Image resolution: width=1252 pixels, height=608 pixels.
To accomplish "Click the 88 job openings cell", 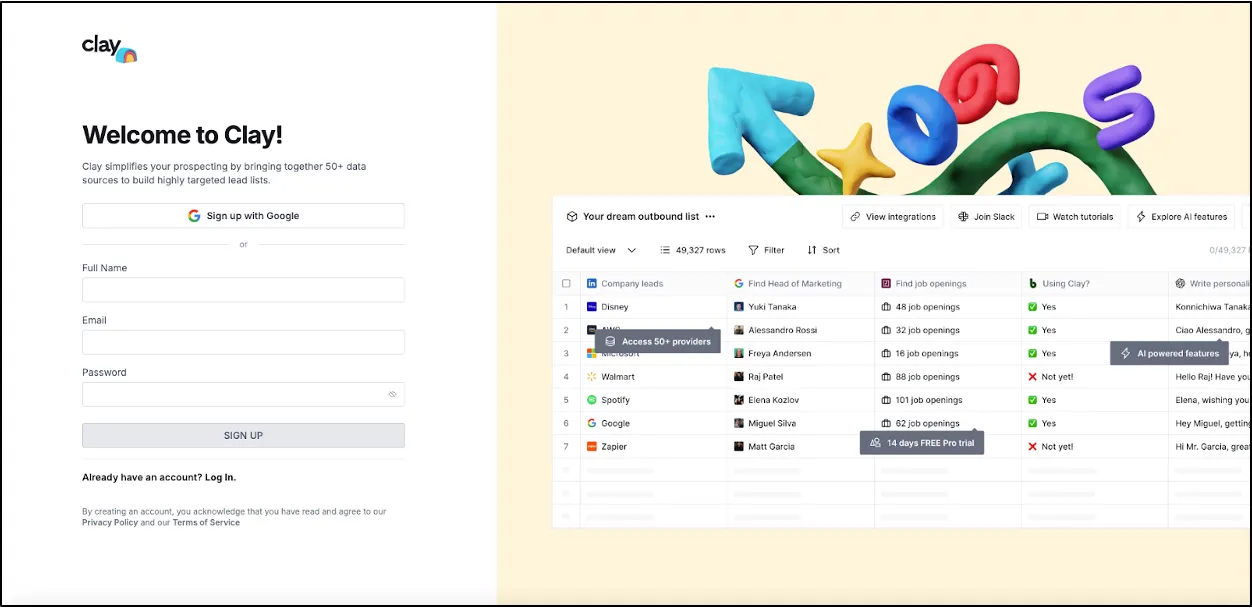I will coord(948,377).
